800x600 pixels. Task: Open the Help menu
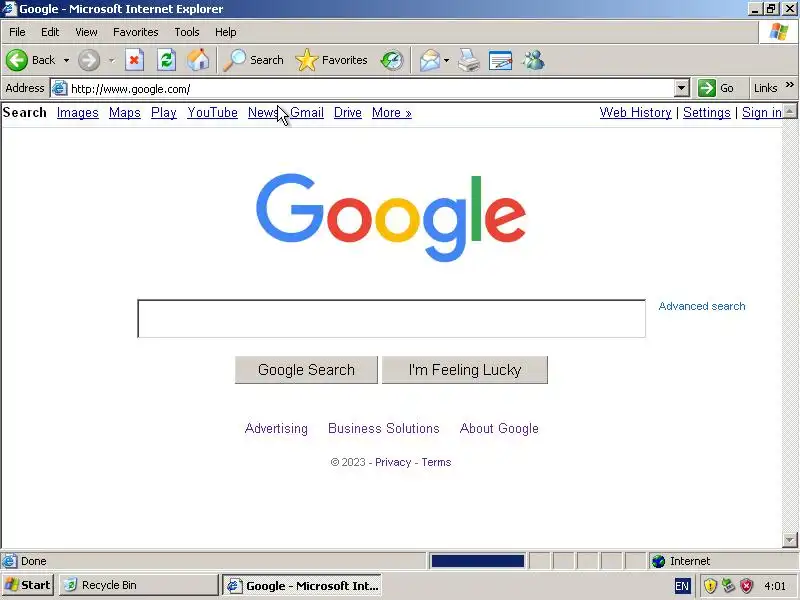coord(226,32)
